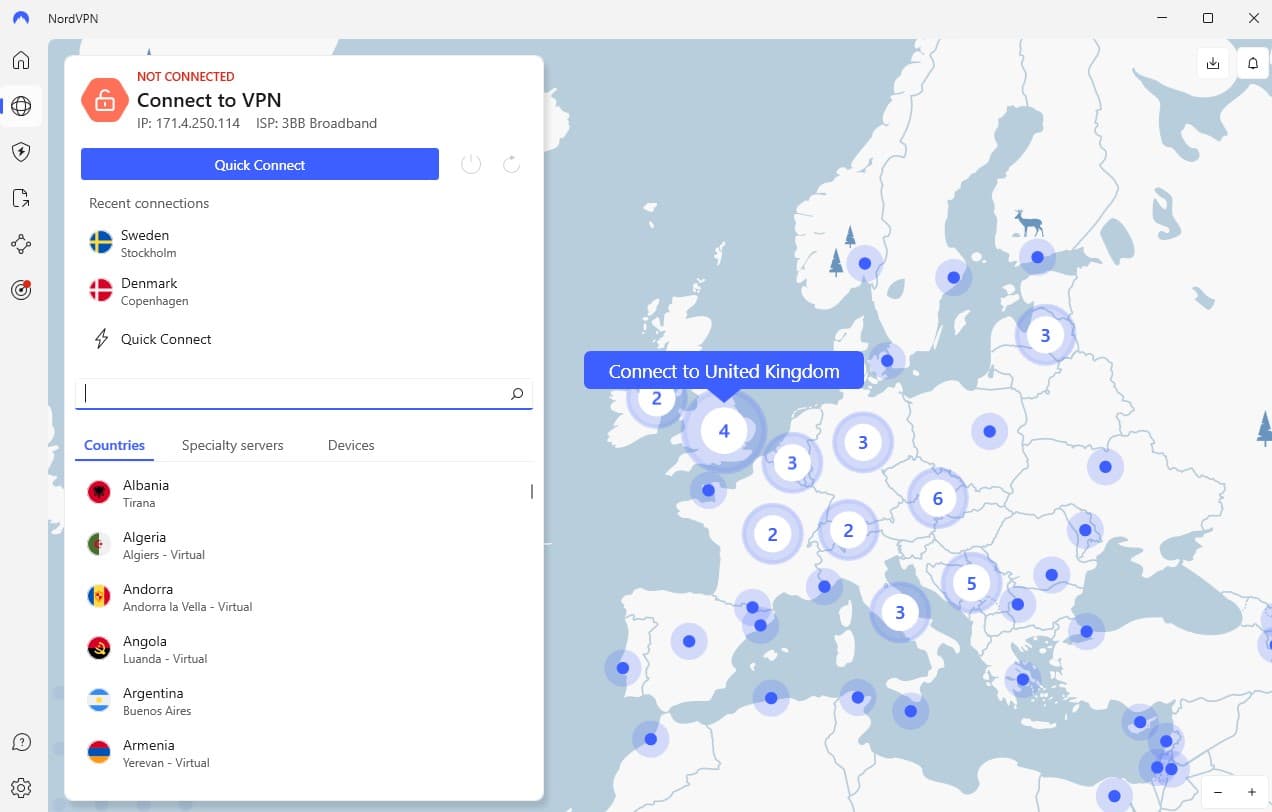Open the Meshnet sidebar icon
1272x812 pixels.
(21, 244)
